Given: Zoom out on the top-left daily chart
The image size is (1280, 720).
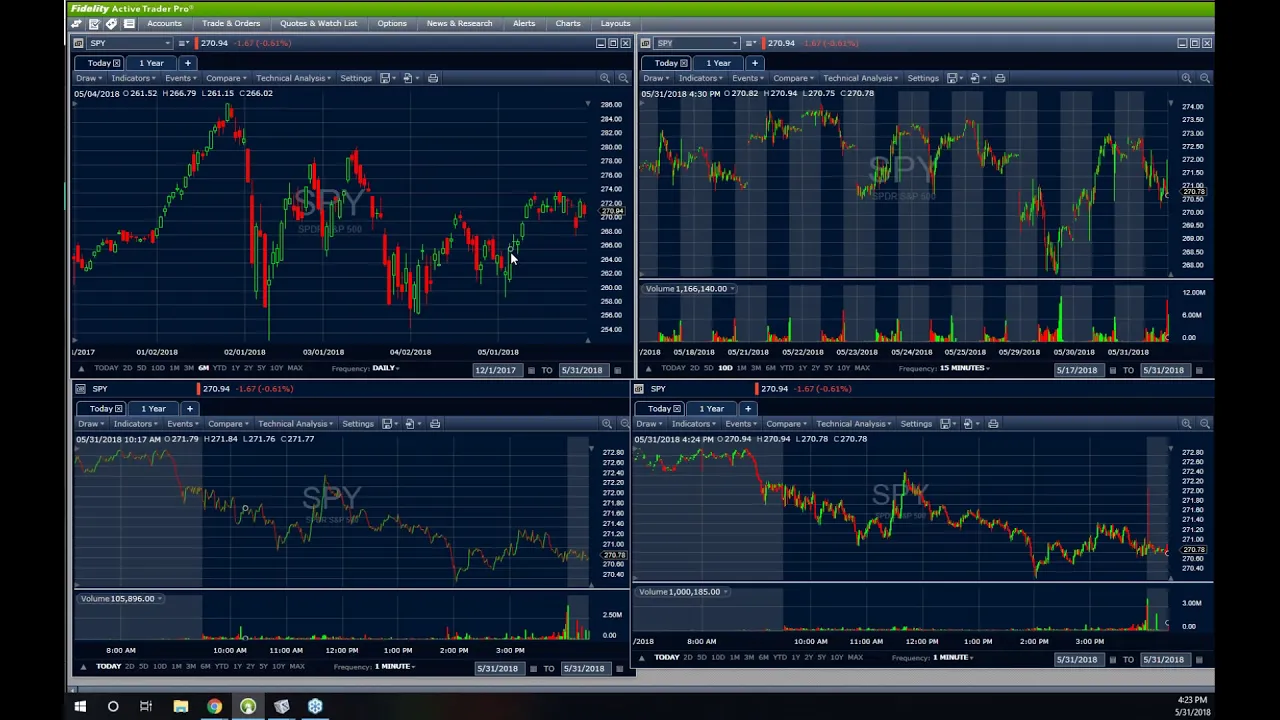Looking at the screenshot, I should pyautogui.click(x=623, y=78).
